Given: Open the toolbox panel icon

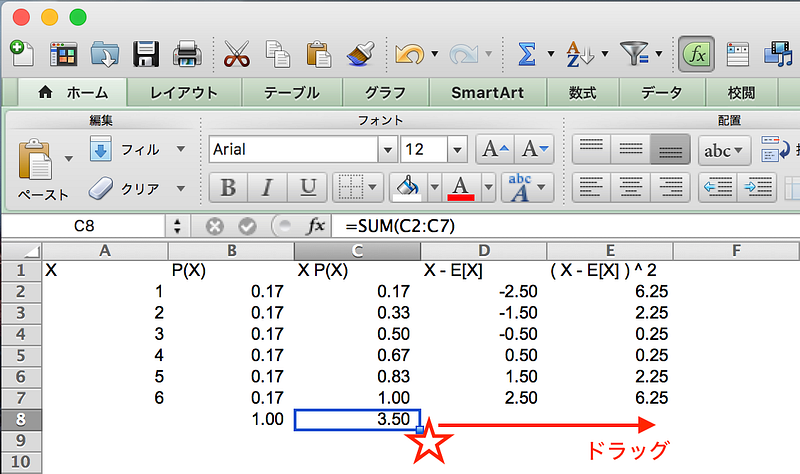Looking at the screenshot, I should pyautogui.click(x=738, y=54).
